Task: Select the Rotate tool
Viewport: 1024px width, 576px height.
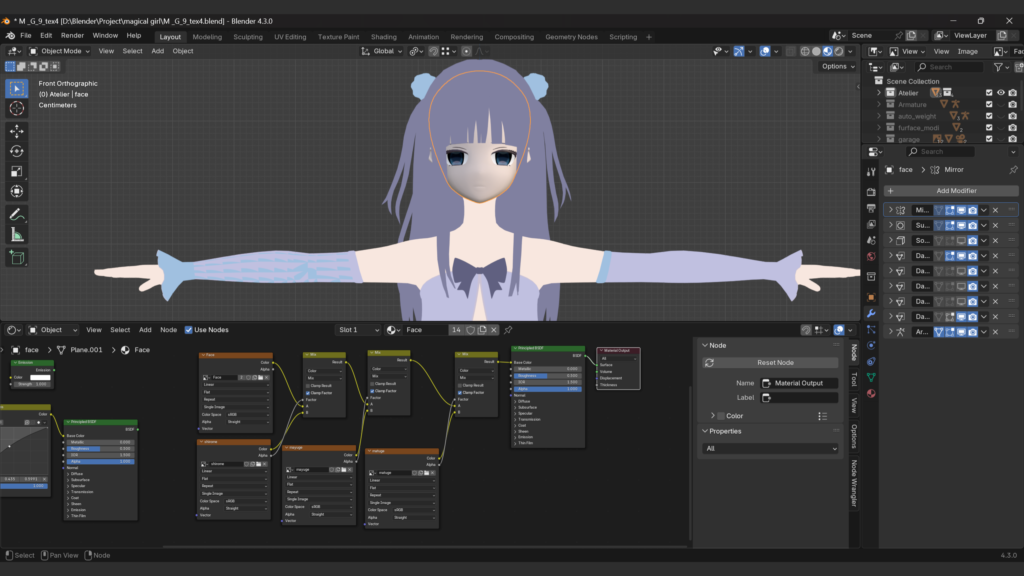Action: coord(17,151)
